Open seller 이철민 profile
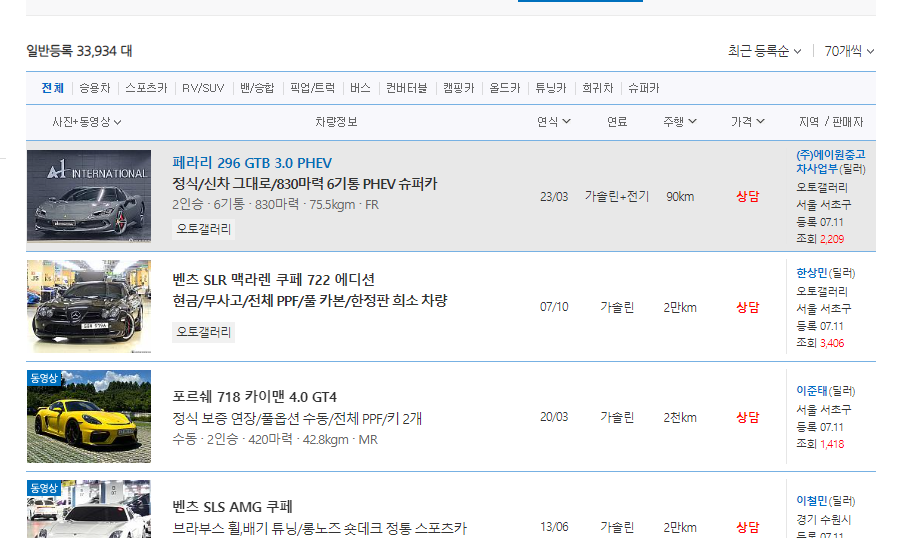The image size is (910, 538). click(x=811, y=501)
